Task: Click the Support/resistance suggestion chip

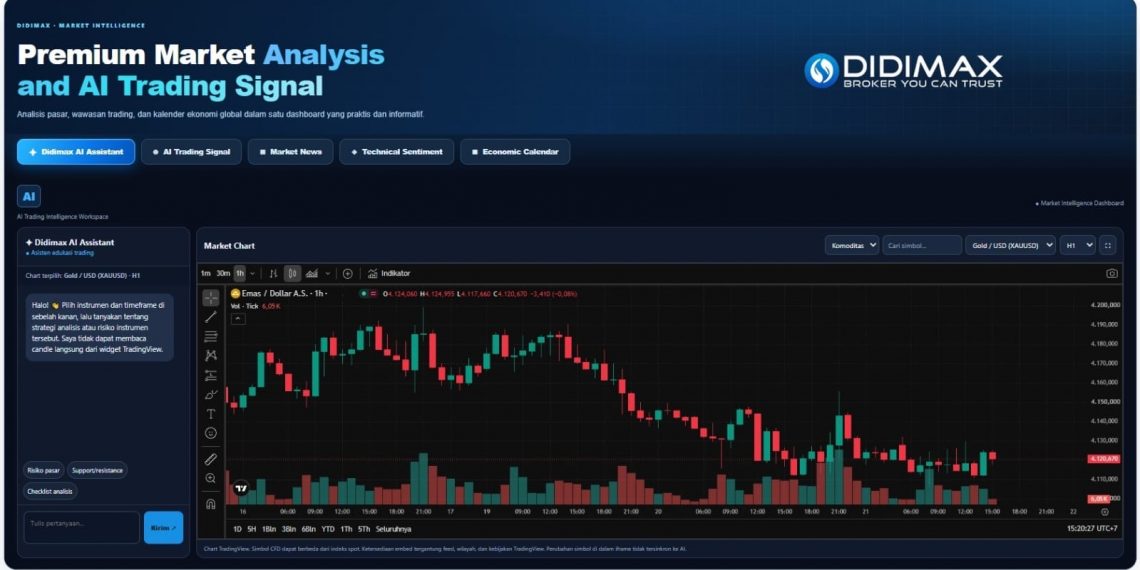Action: click(97, 470)
